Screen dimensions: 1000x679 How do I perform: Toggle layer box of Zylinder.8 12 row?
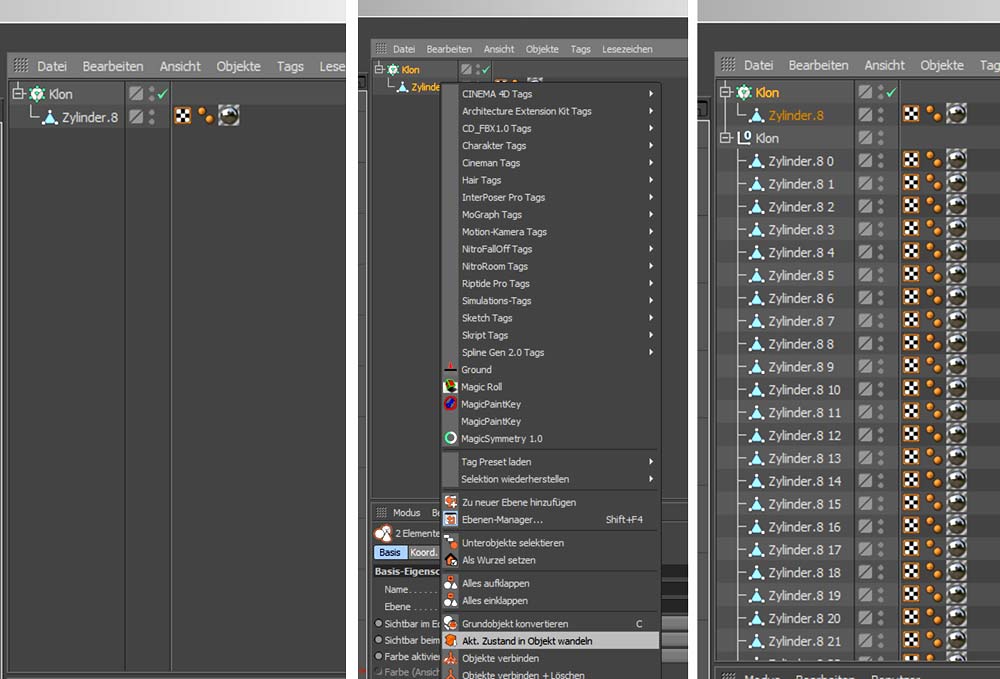(x=865, y=435)
